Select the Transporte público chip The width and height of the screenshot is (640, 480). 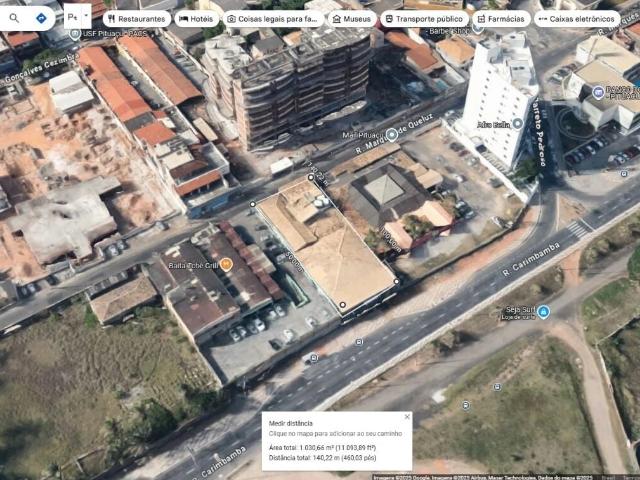(424, 19)
